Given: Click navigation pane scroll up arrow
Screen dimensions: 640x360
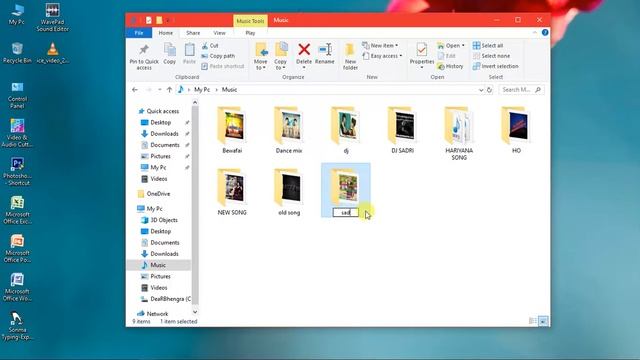Looking at the screenshot, I should 195,103.
